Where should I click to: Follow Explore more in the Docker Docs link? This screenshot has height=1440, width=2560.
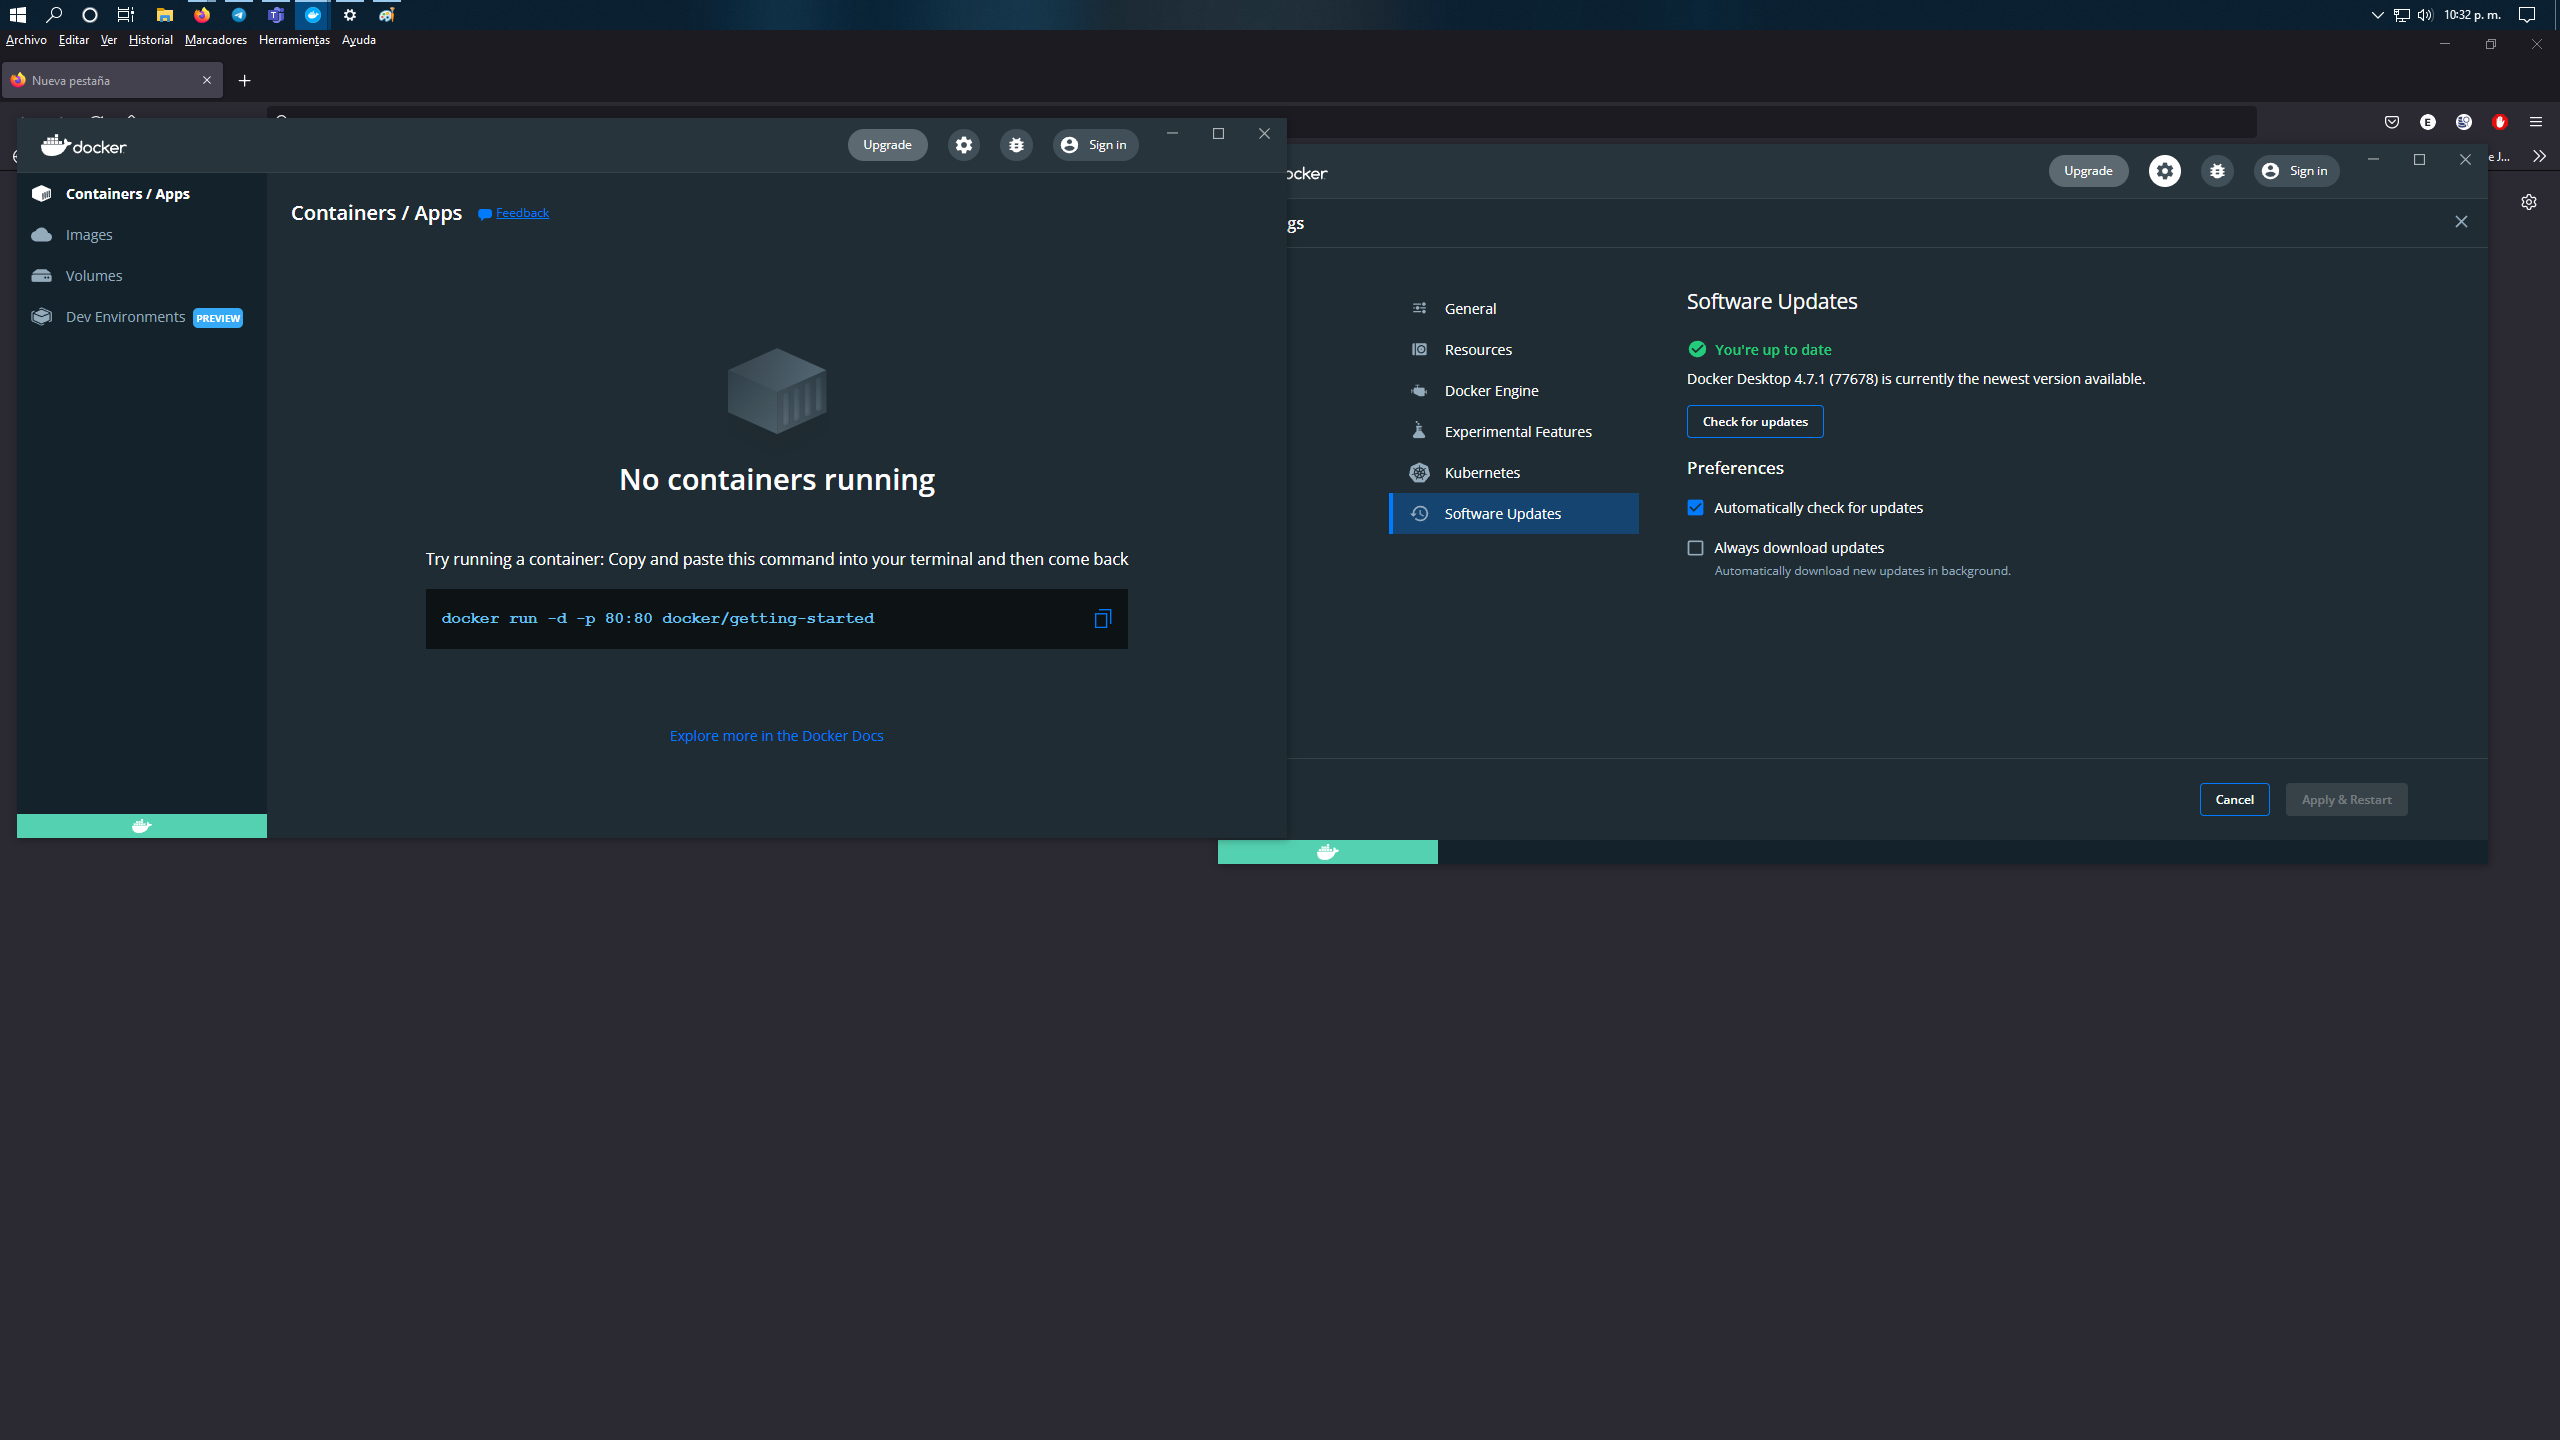tap(776, 736)
